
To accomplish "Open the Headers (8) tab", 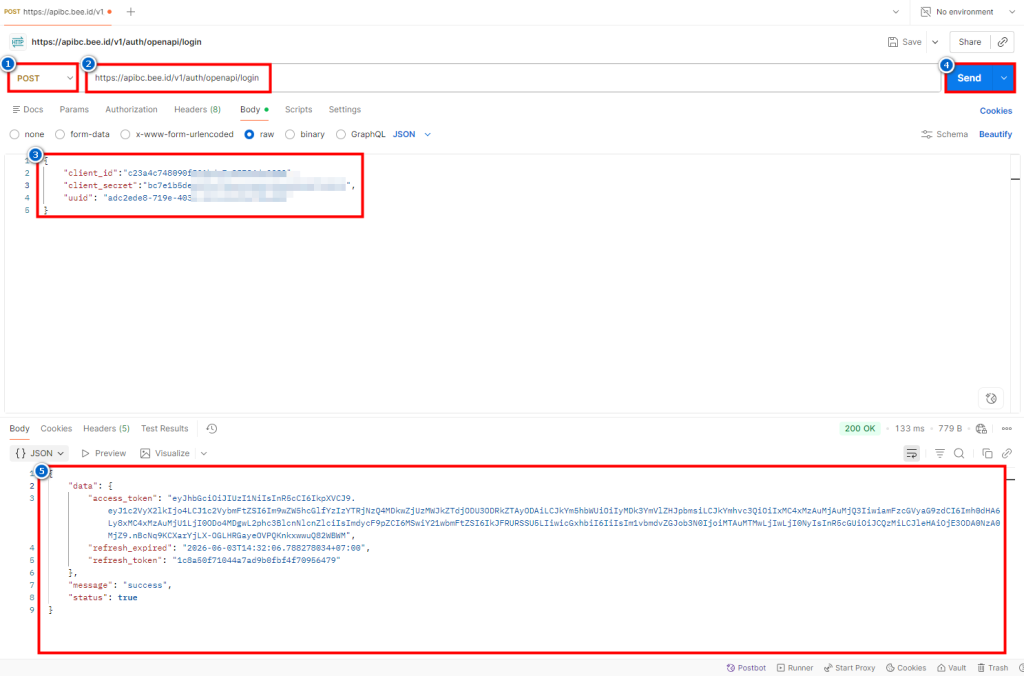I will point(197,110).
